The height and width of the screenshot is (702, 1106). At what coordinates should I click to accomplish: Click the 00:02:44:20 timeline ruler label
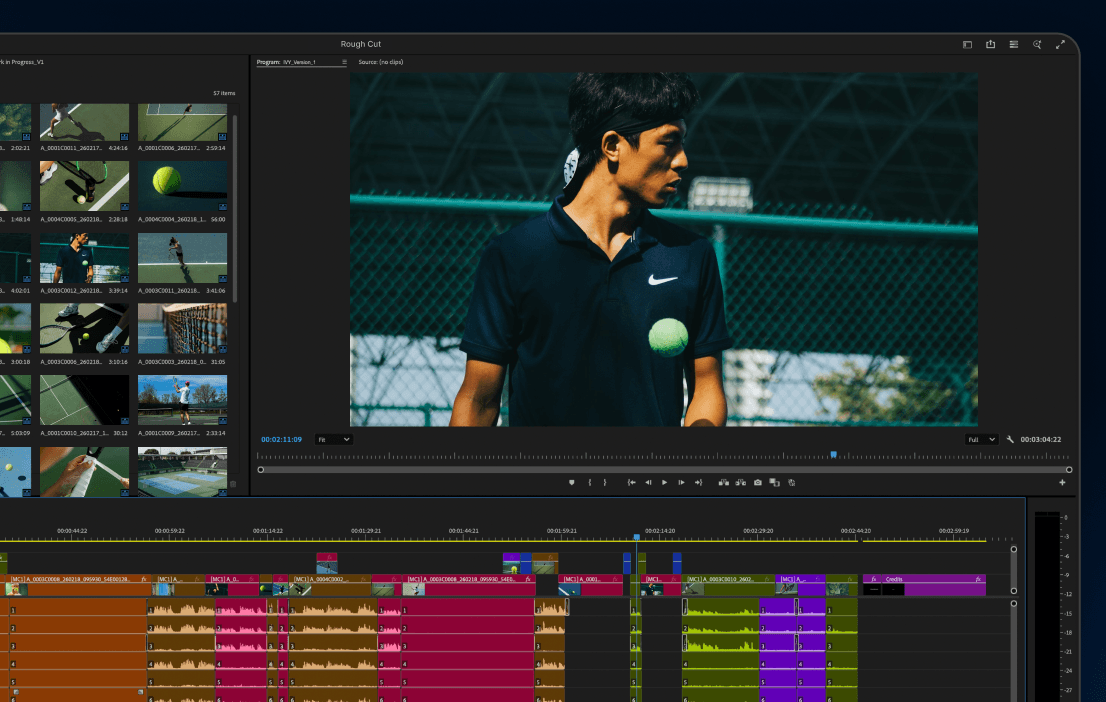[856, 531]
